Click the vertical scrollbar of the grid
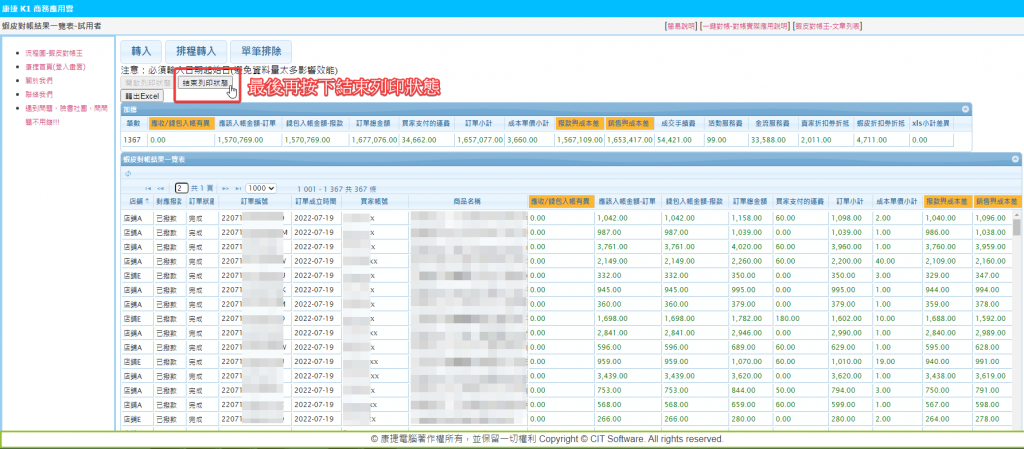The image size is (1024, 449). coord(1017,320)
